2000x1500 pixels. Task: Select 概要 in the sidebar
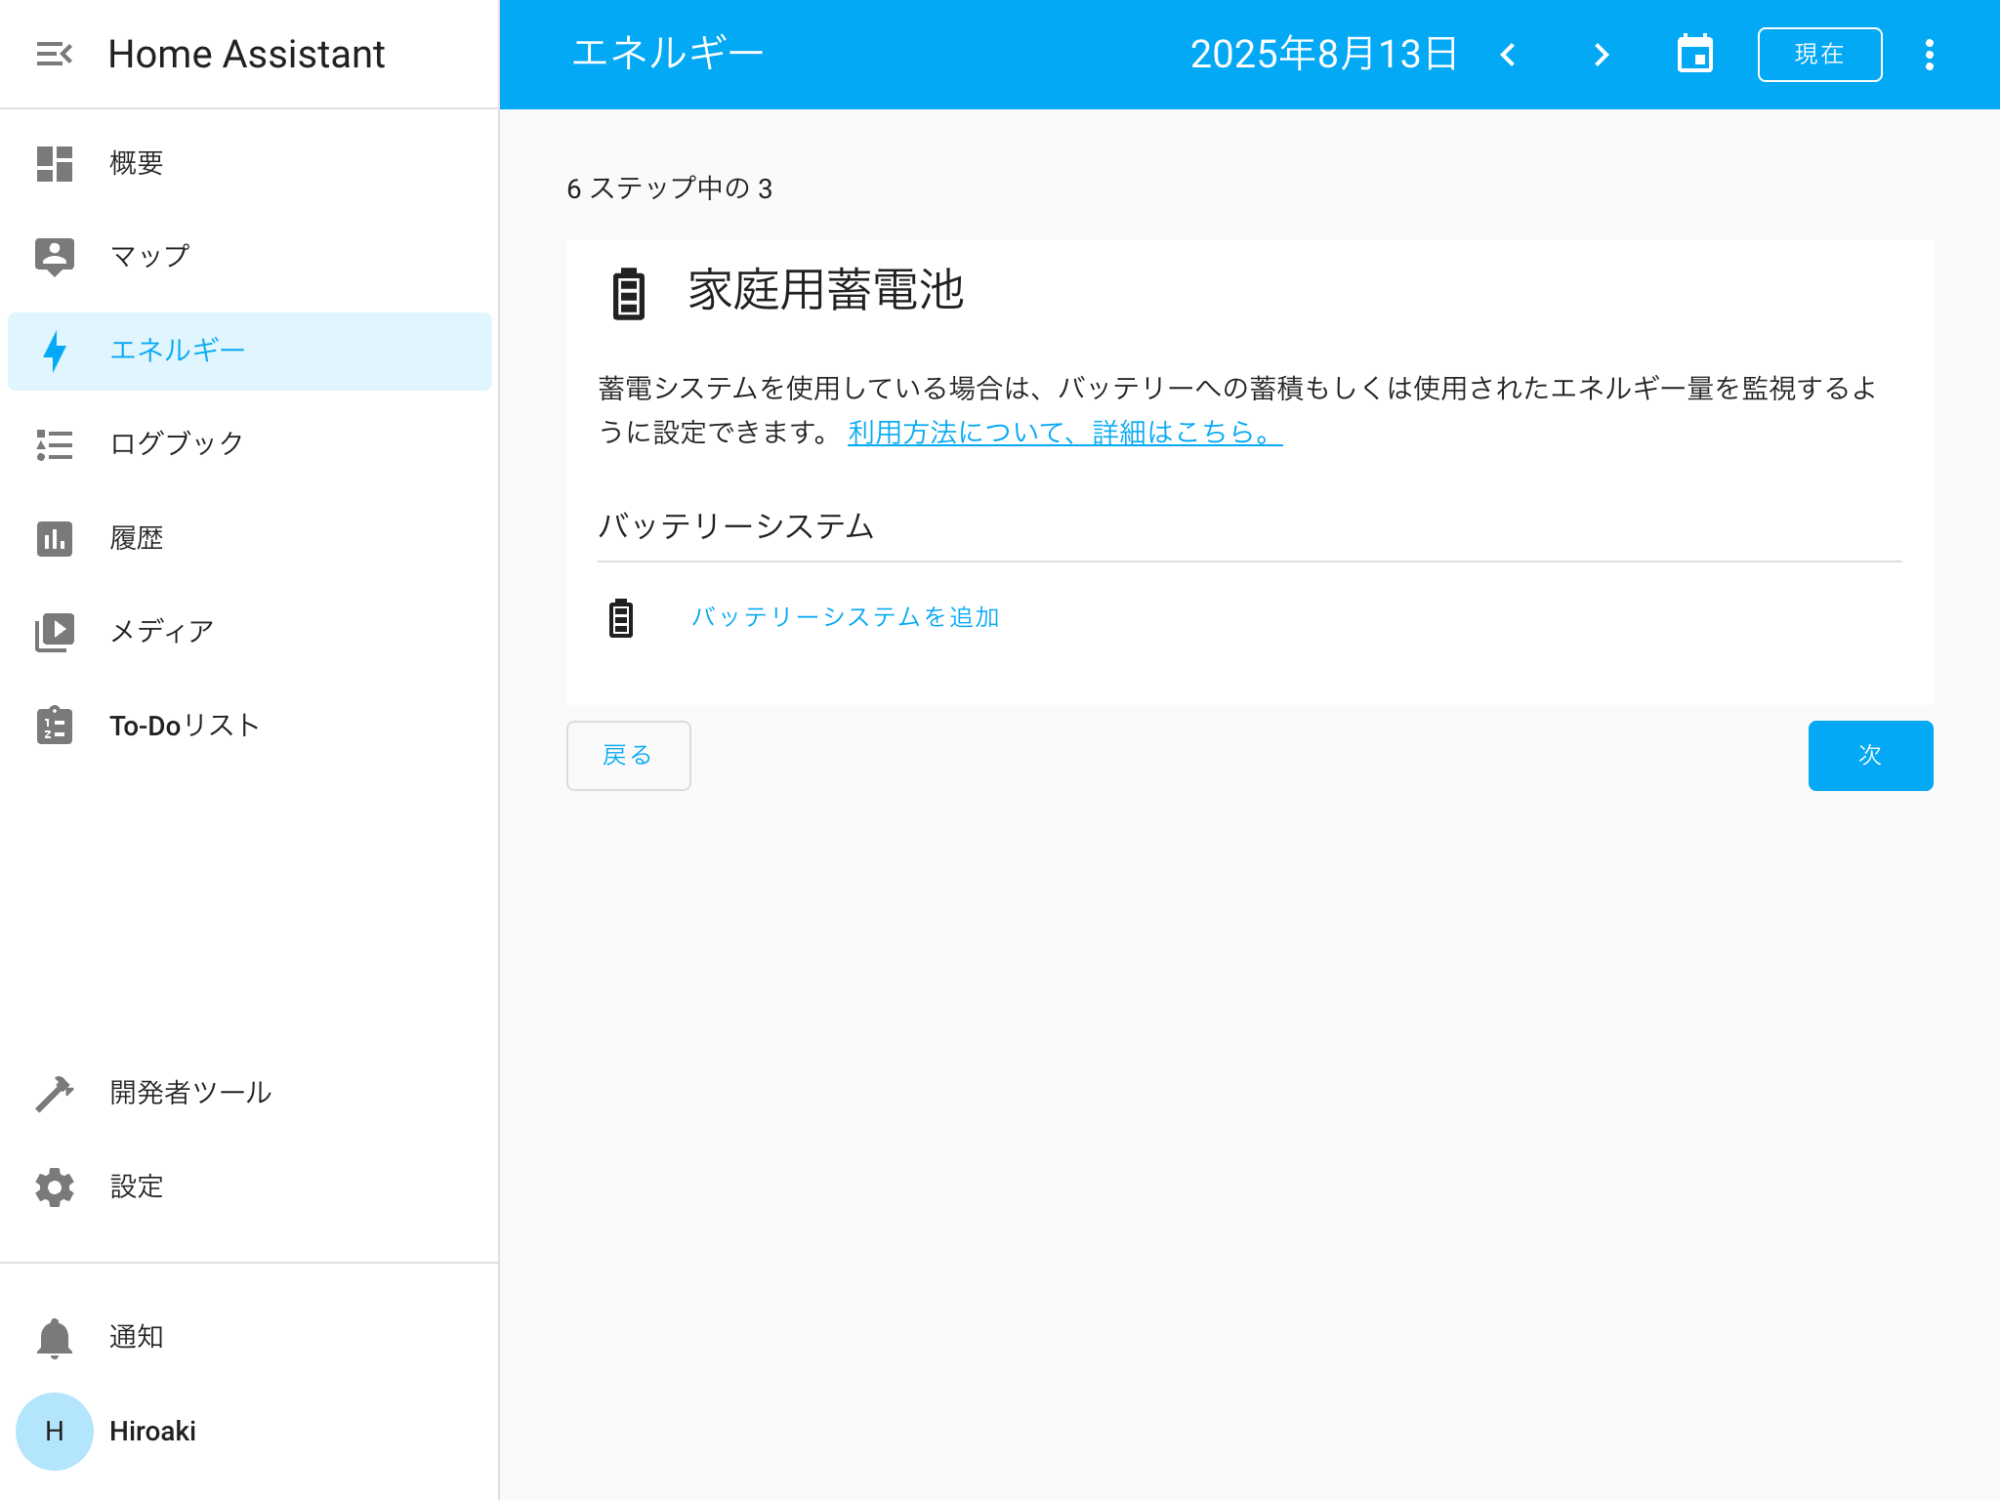pyautogui.click(x=250, y=163)
